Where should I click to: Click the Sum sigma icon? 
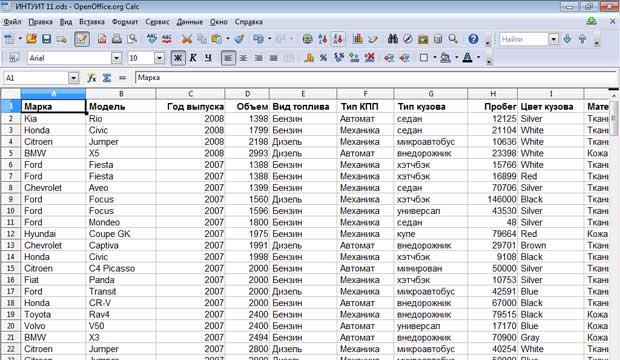107,78
